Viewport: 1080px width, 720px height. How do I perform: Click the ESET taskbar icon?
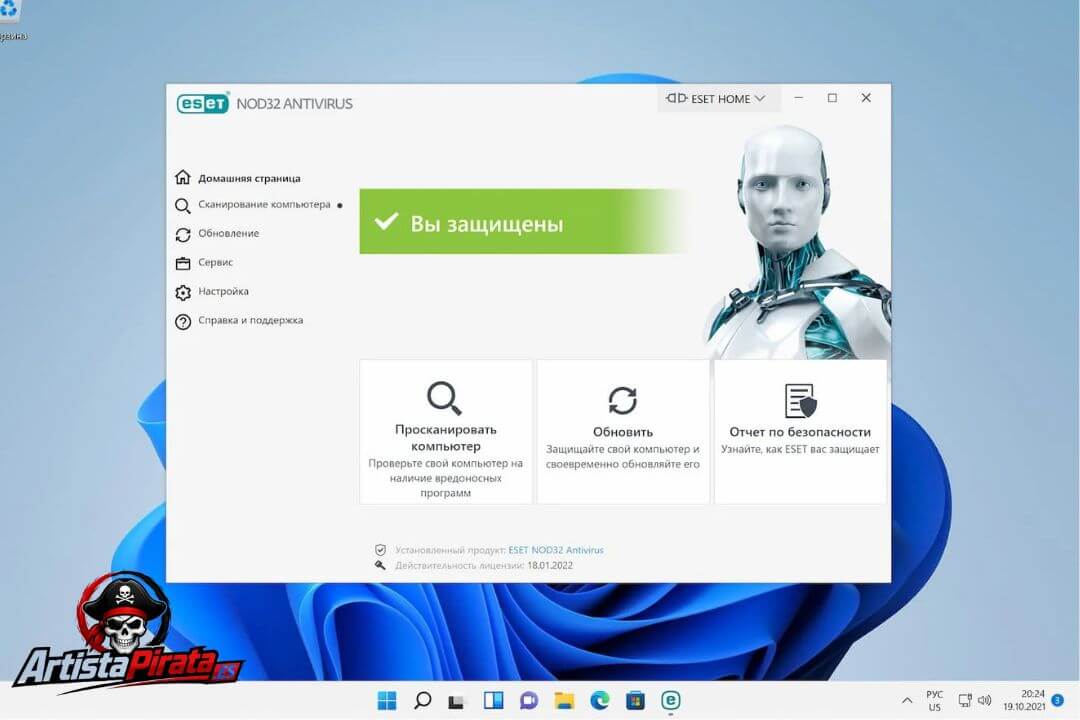(x=671, y=701)
